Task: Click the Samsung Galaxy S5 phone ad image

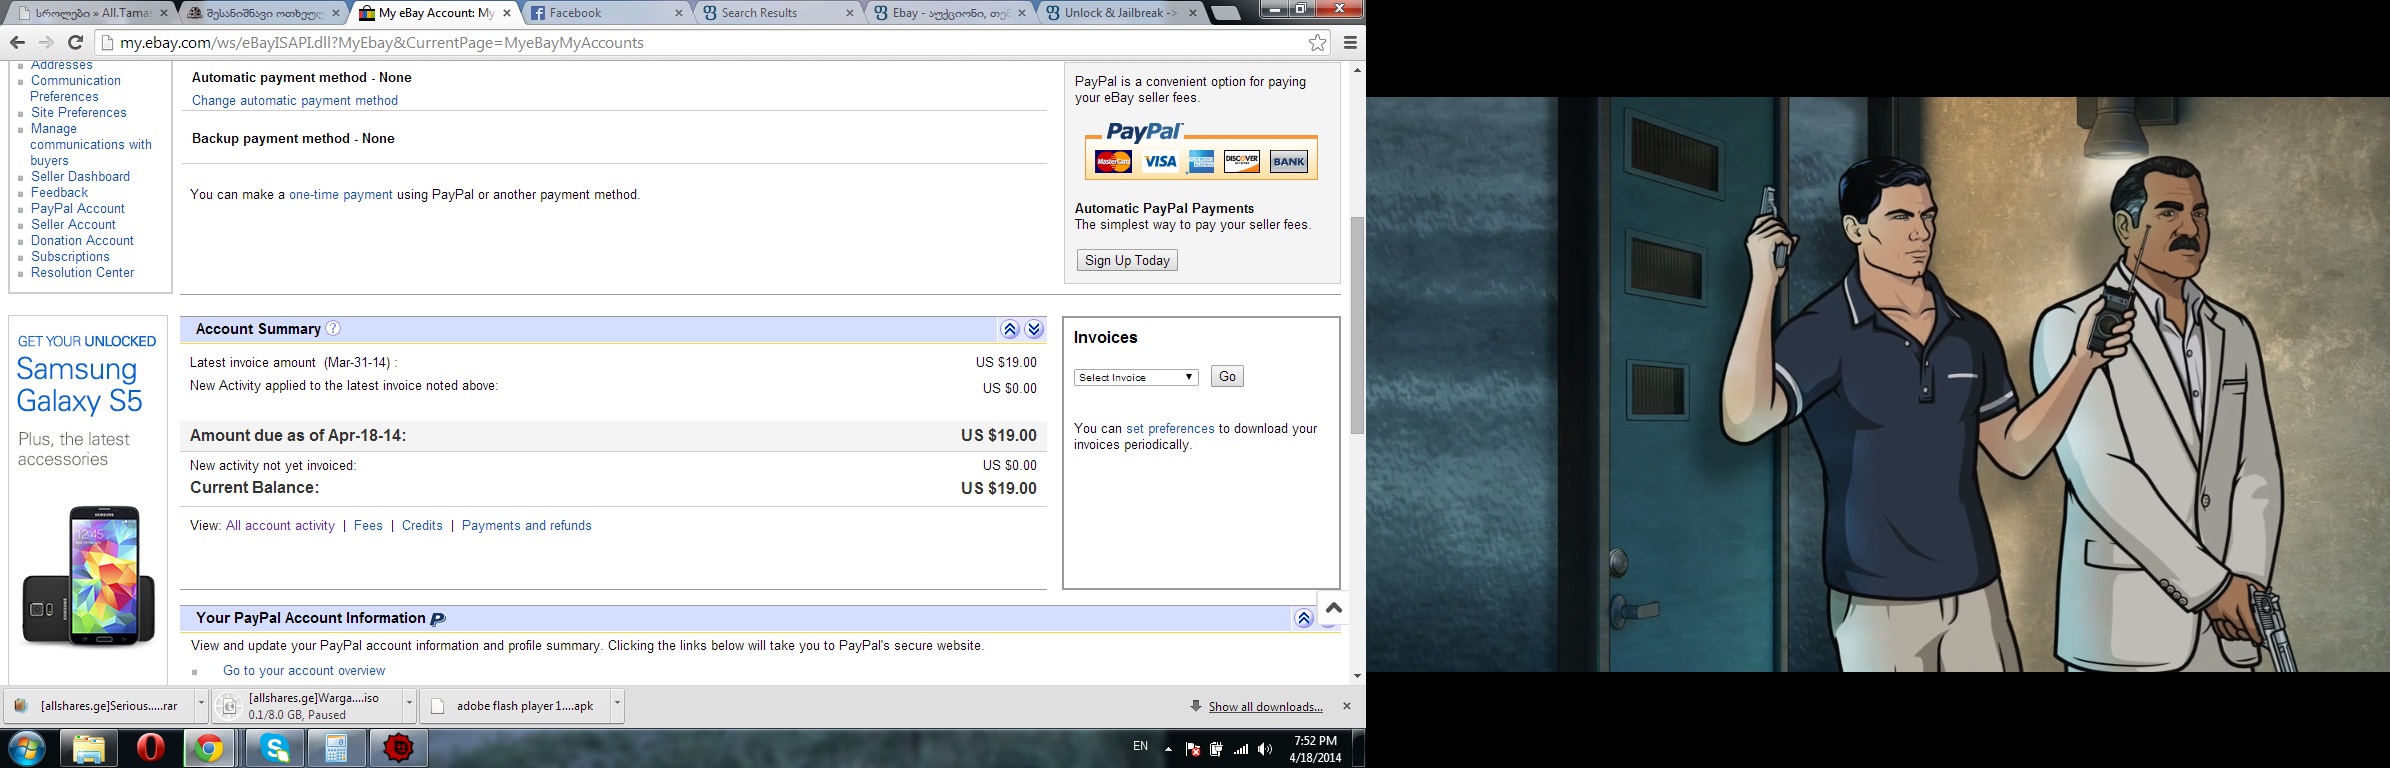Action: (88, 576)
